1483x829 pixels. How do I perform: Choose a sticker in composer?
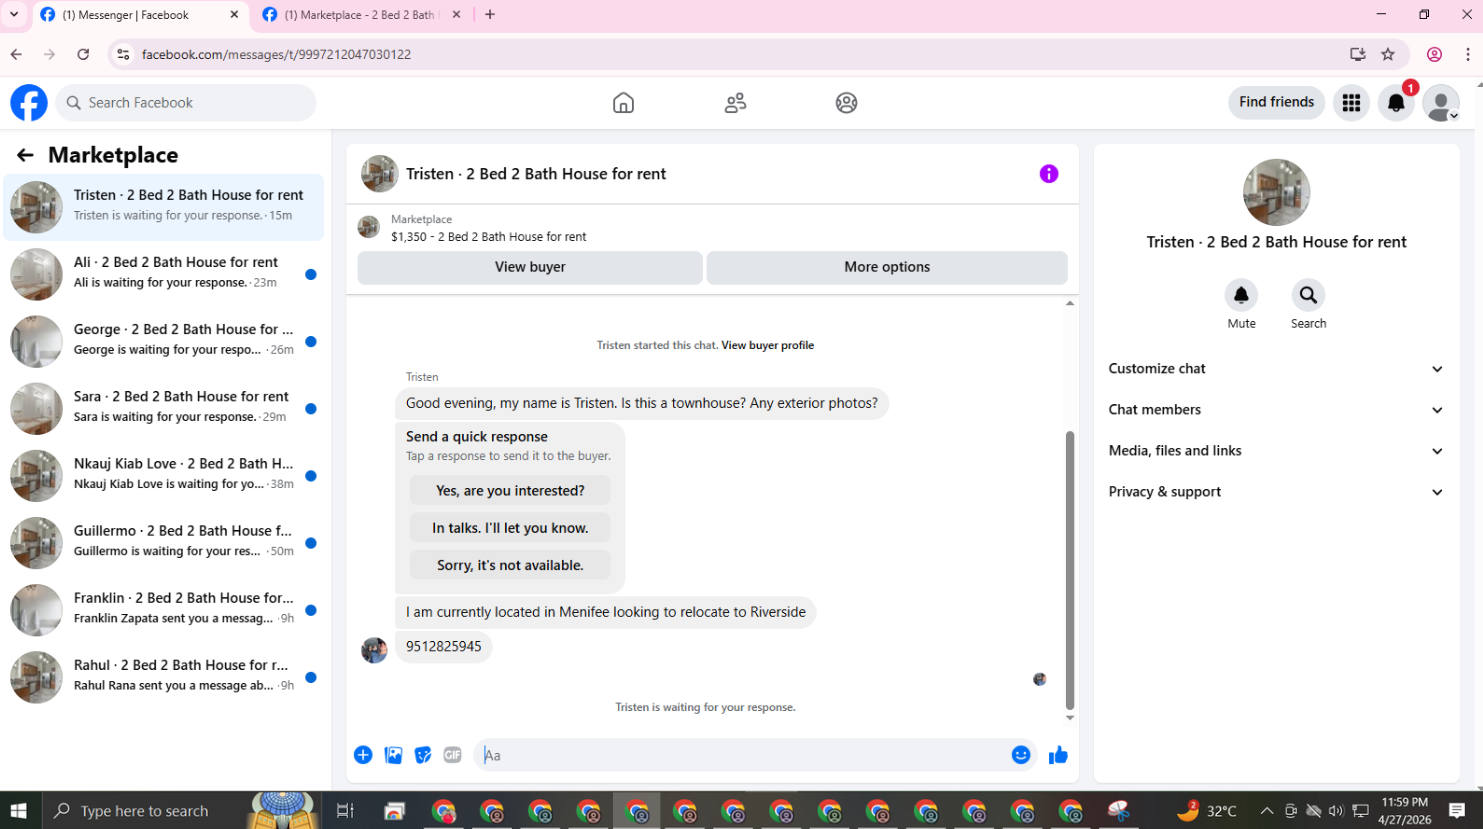point(423,755)
